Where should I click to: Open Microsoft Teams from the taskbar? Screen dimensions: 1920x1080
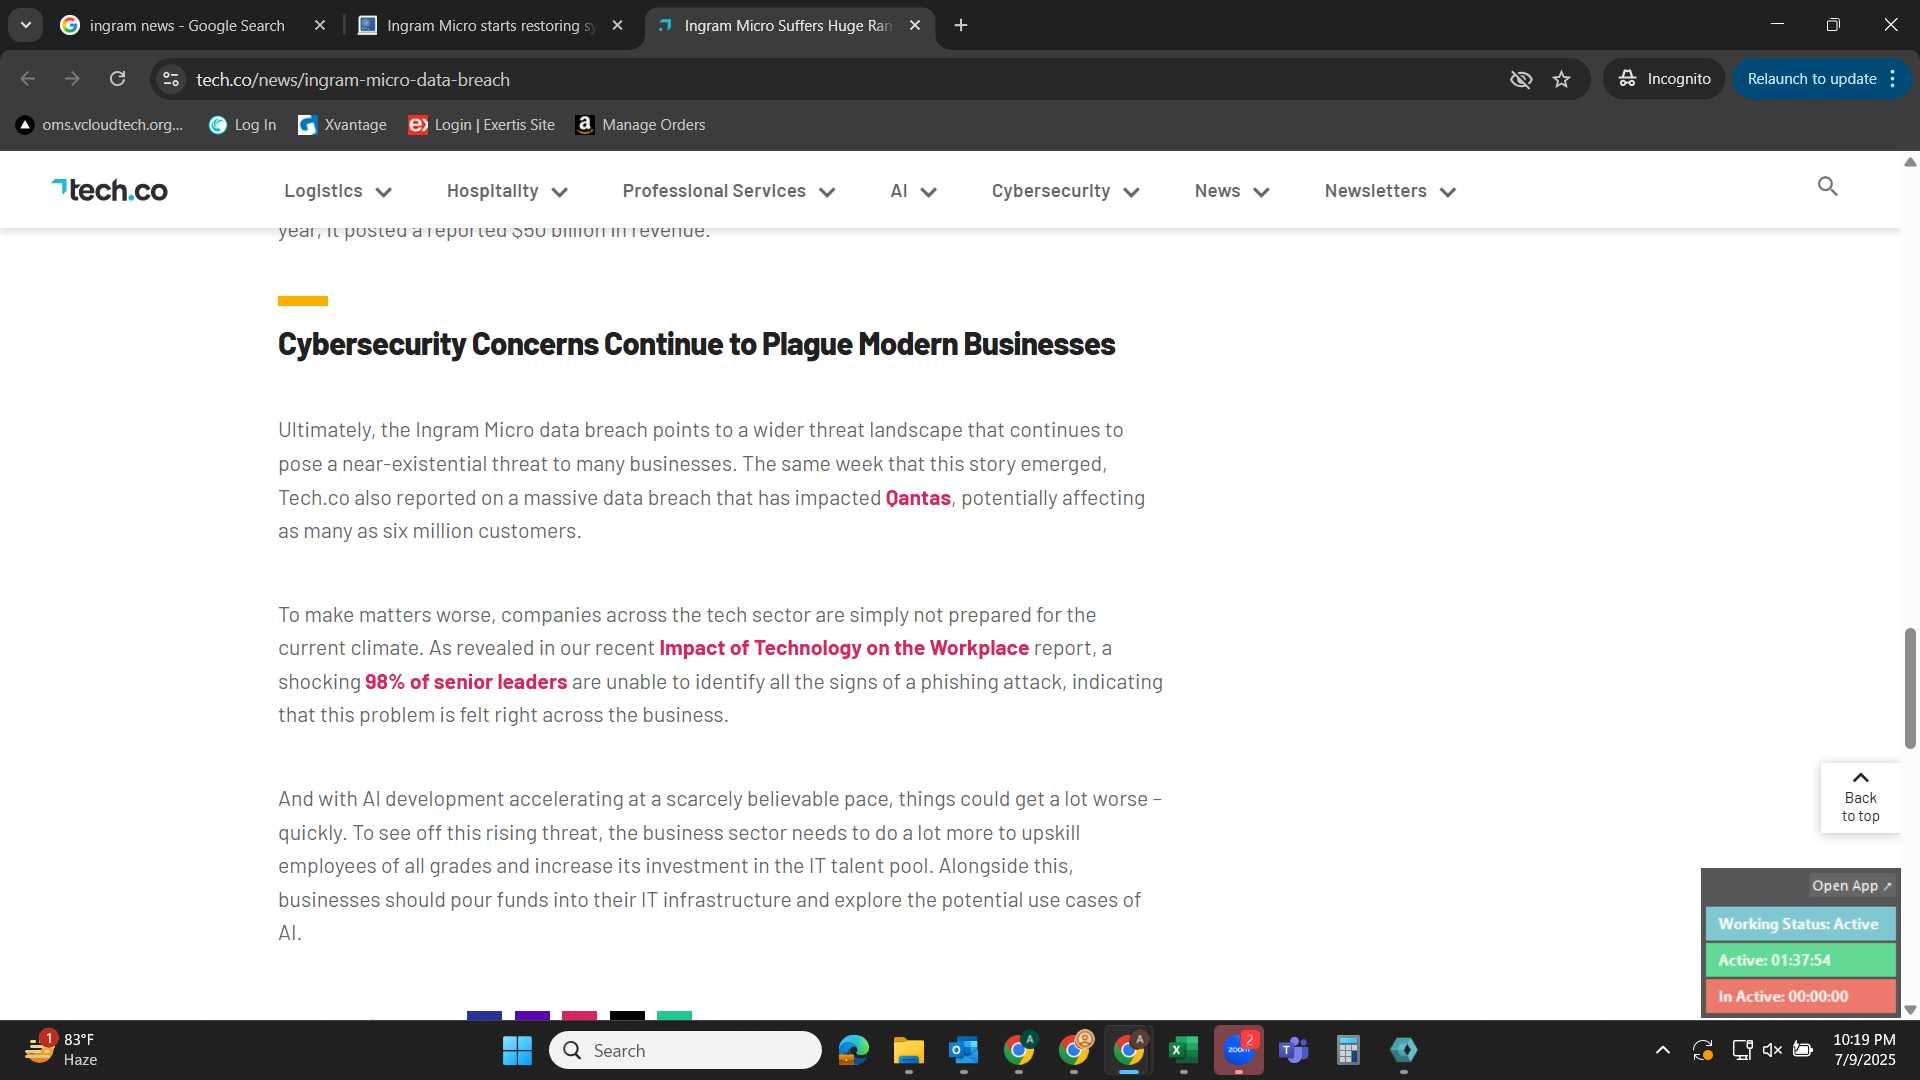pos(1294,1050)
